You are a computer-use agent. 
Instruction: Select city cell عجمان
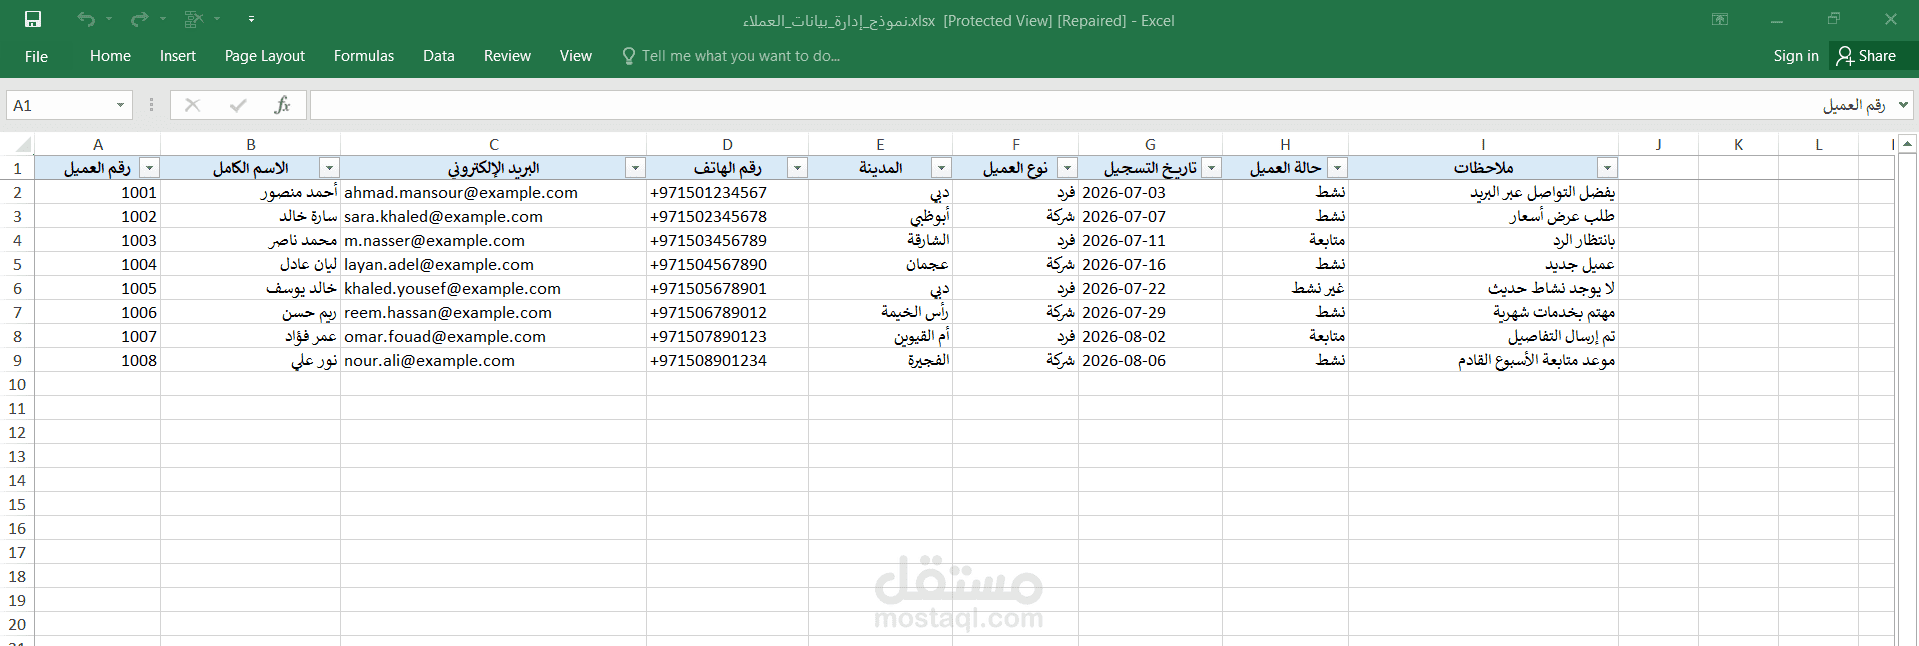click(881, 264)
